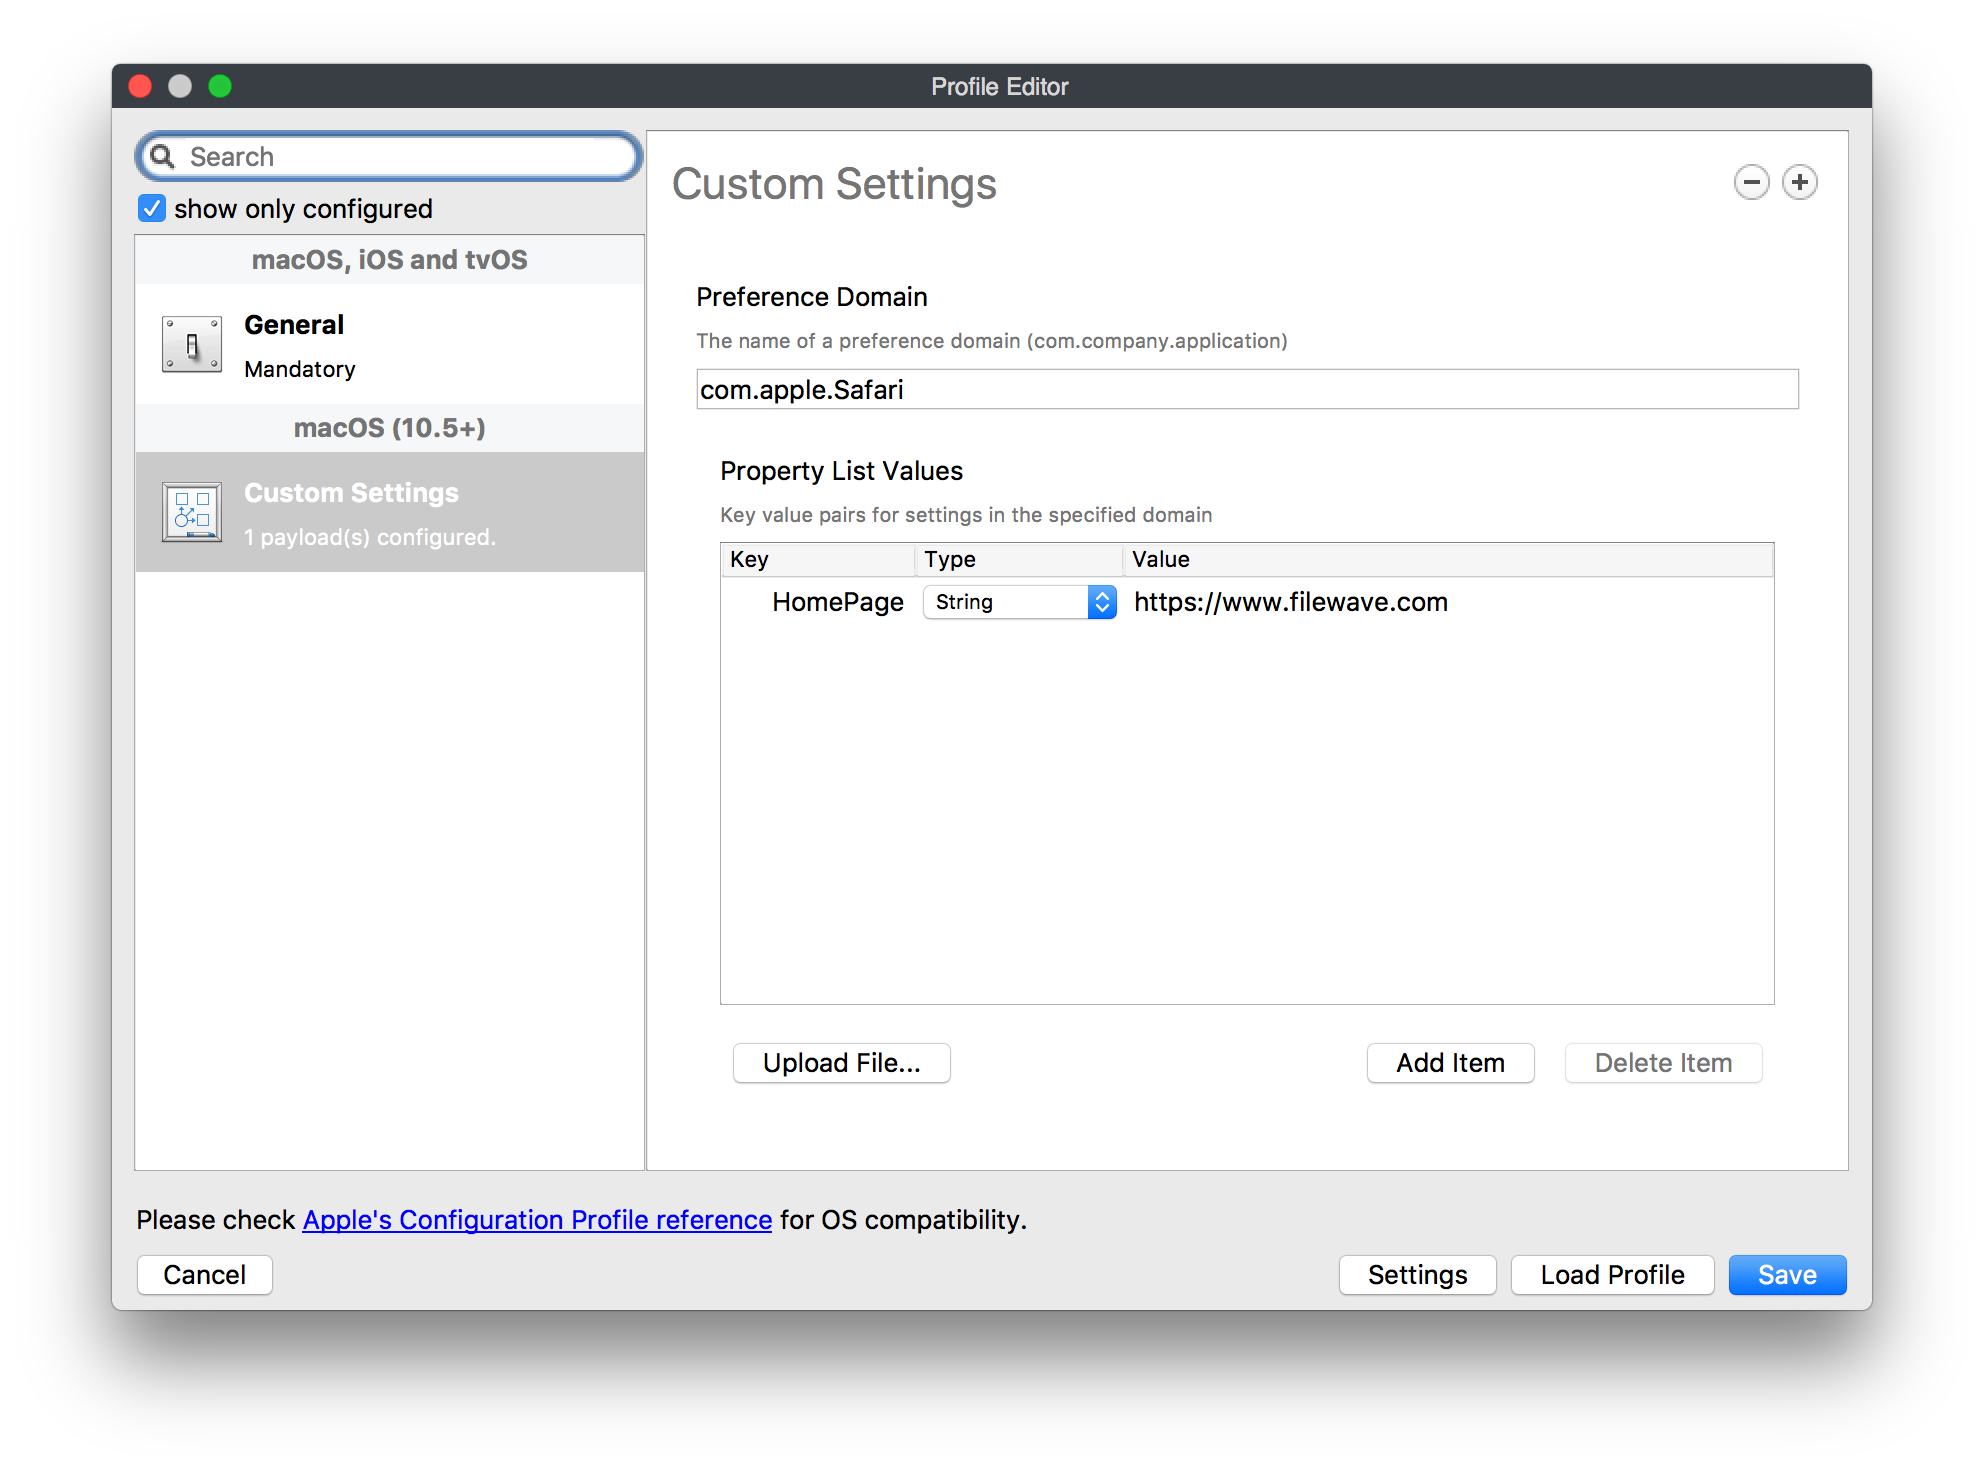Open Apple's Configuration Profile reference link

pos(537,1220)
